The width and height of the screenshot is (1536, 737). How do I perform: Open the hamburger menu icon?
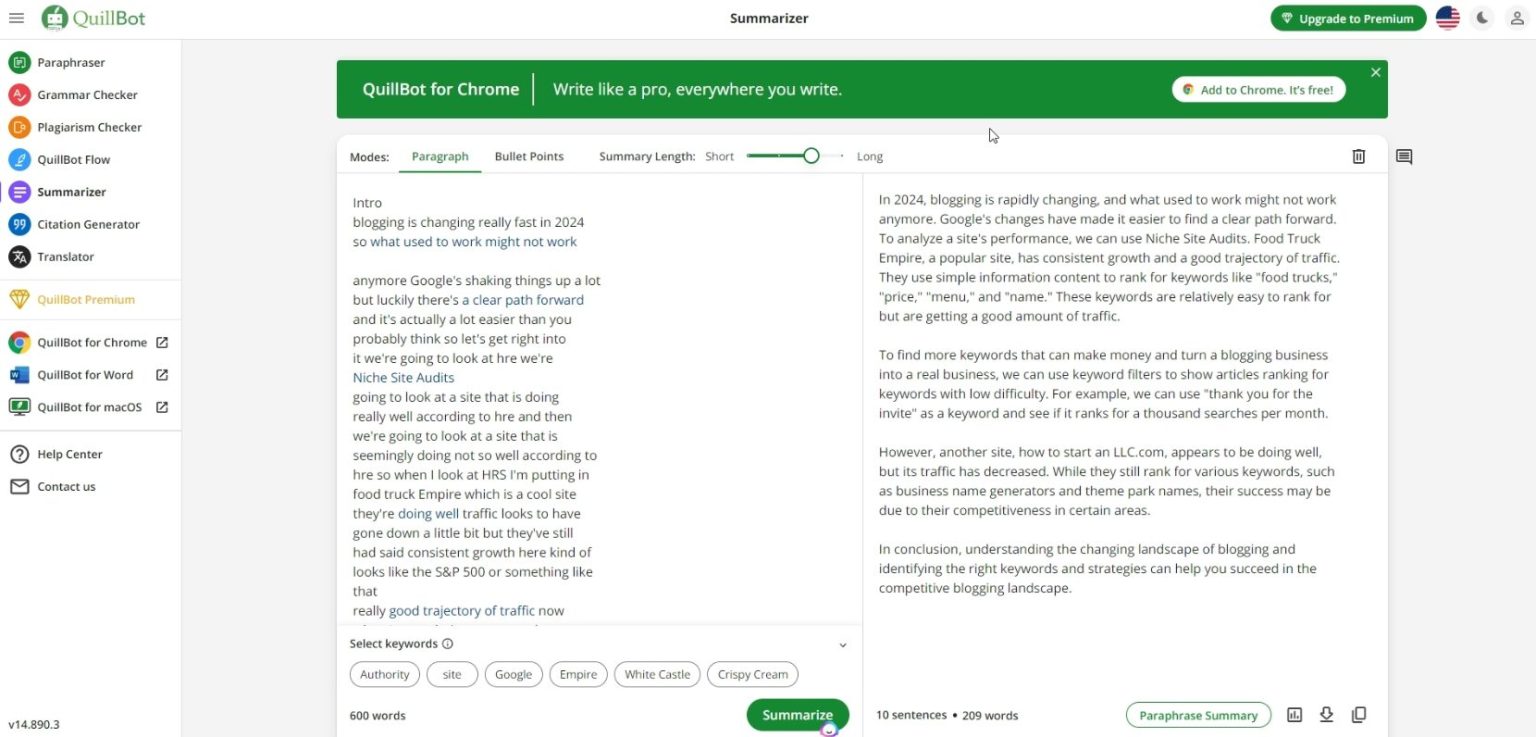(16, 18)
